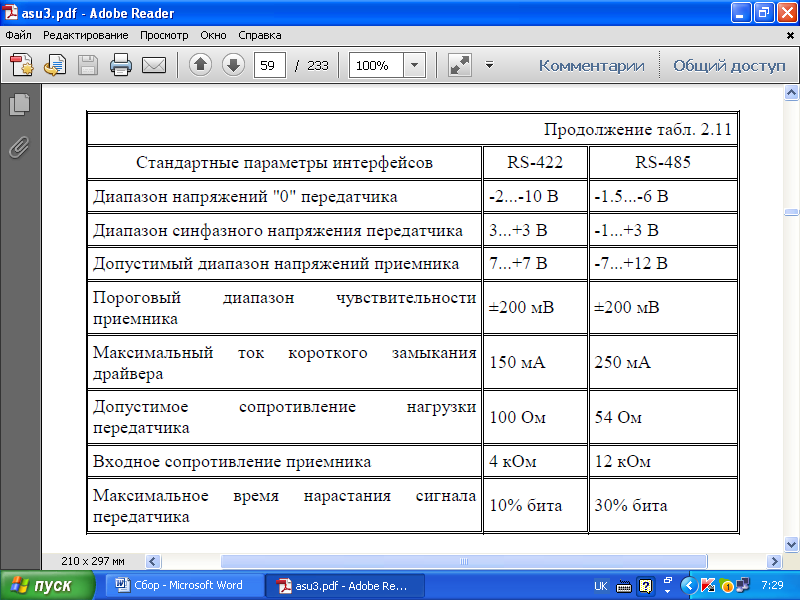Switch to Сбор - Microsoft Word taskbar button

point(185,585)
